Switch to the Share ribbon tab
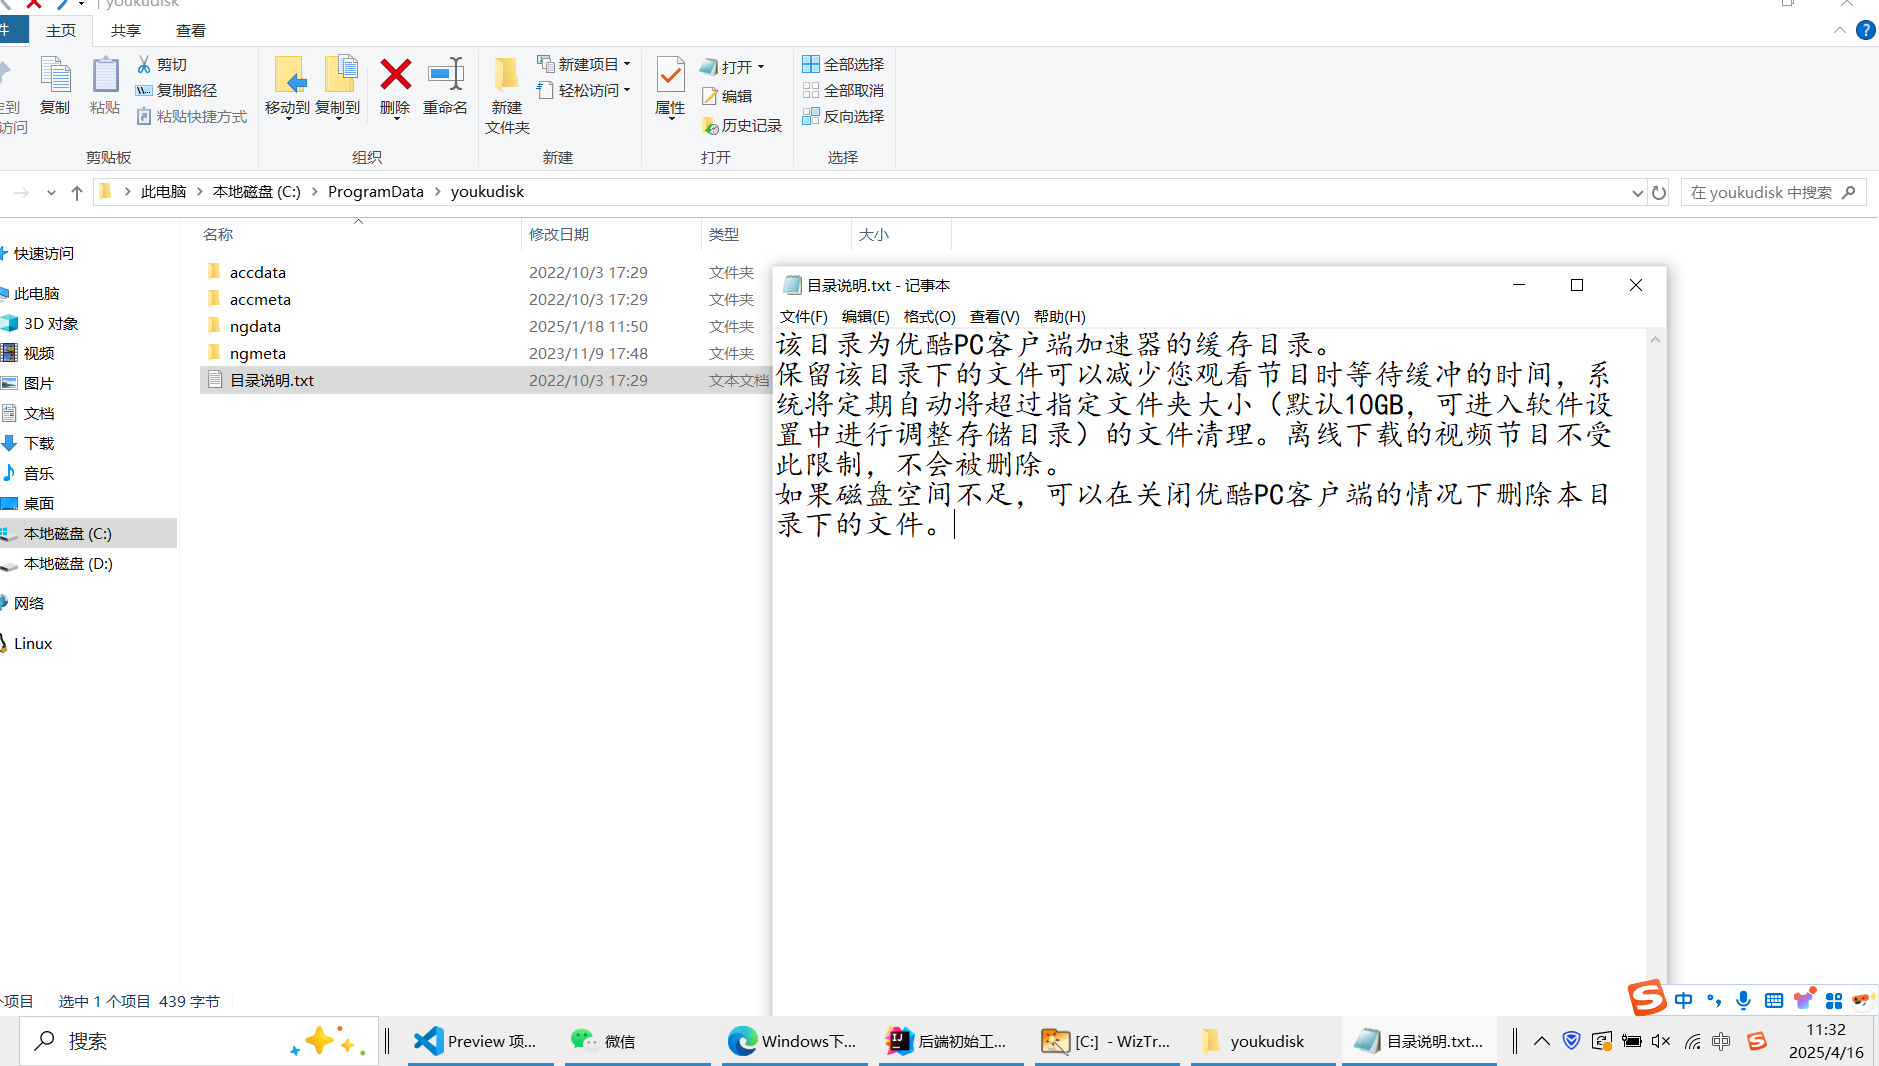 tap(126, 30)
